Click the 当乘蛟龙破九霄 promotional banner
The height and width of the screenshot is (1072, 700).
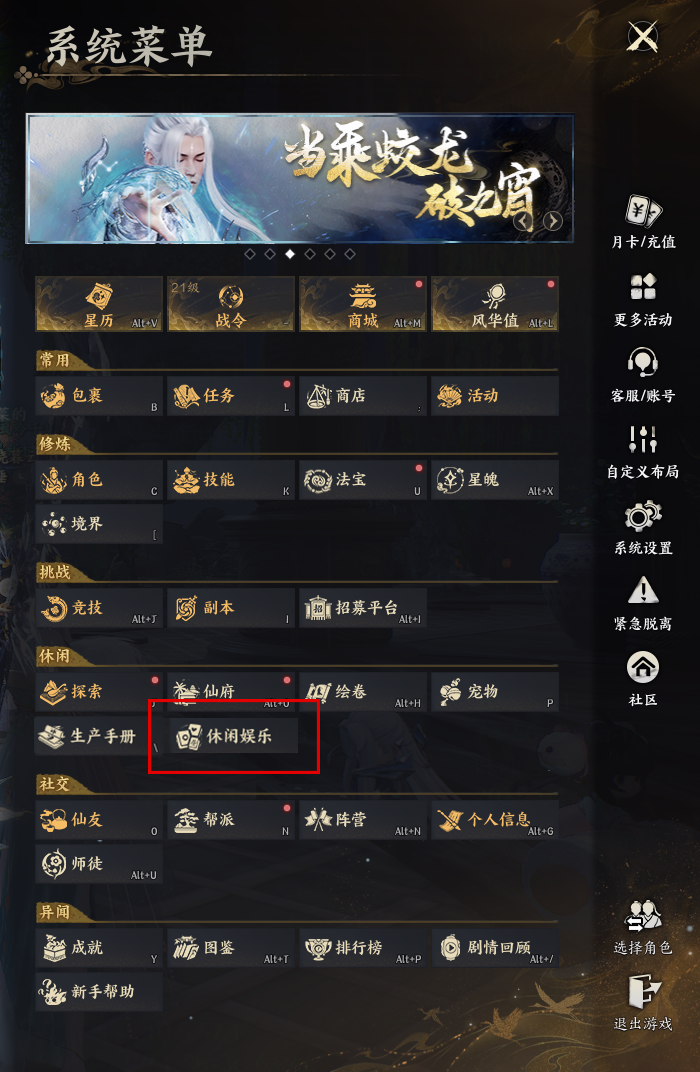click(299, 178)
